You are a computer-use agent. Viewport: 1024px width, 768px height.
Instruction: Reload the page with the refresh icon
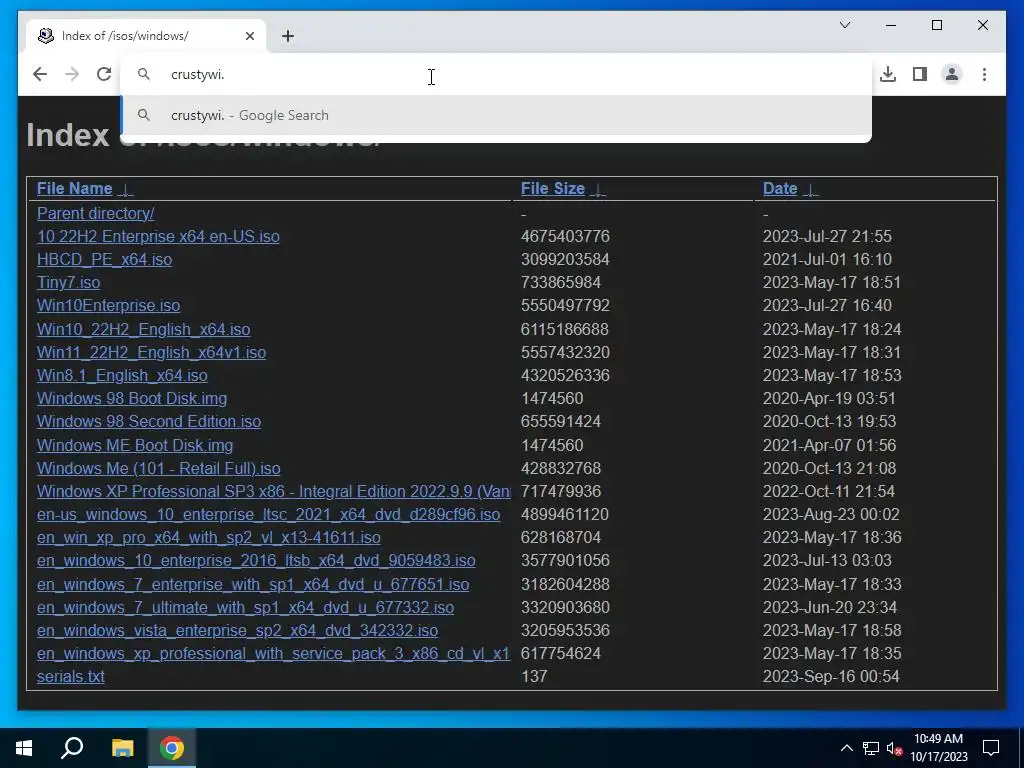tap(104, 74)
